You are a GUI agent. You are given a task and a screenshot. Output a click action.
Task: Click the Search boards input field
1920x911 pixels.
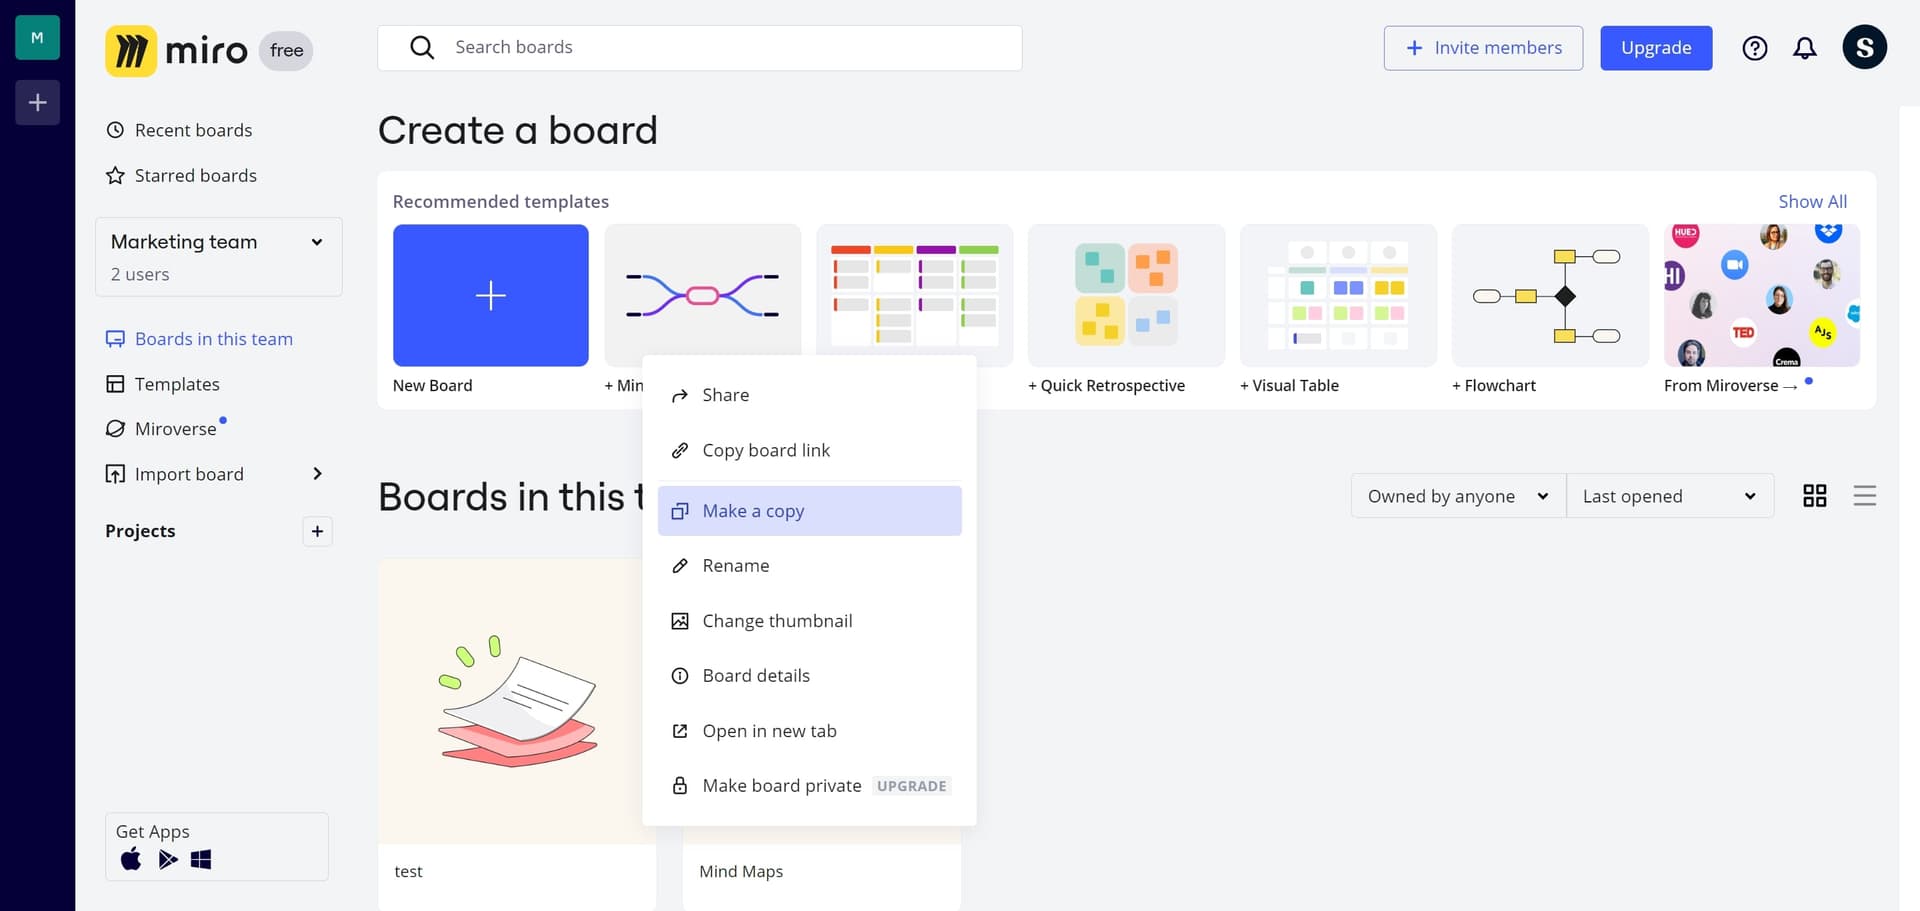tap(700, 48)
